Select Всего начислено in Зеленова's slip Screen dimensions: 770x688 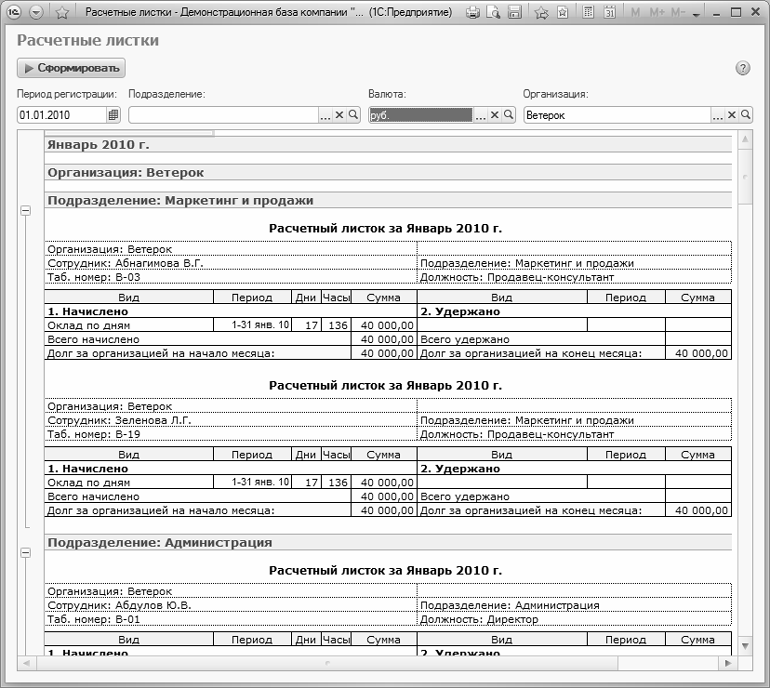click(198, 496)
